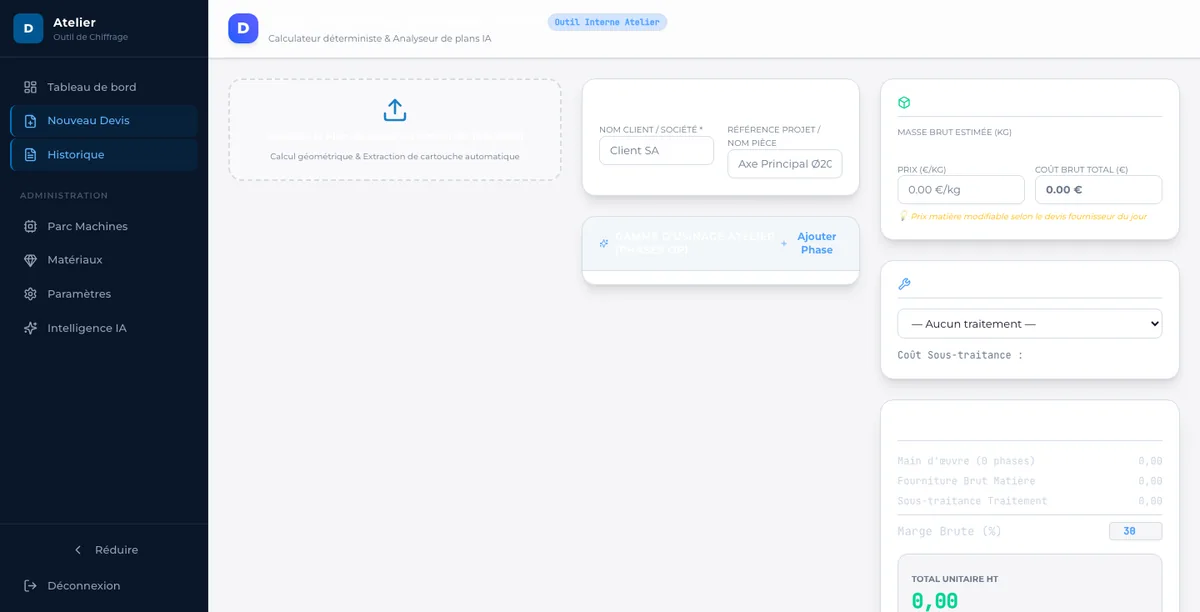Click the plan upload drop zone
1200x612 pixels.
point(395,130)
